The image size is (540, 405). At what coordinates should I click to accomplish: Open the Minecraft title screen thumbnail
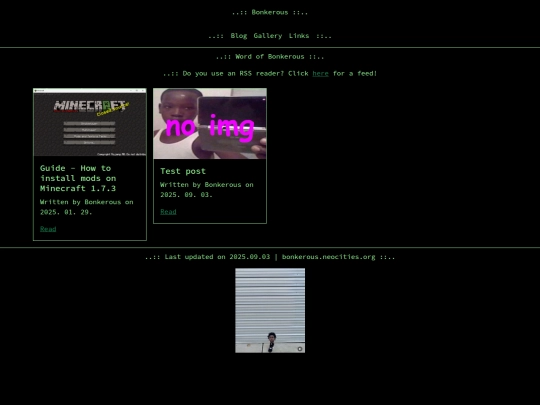click(90, 122)
